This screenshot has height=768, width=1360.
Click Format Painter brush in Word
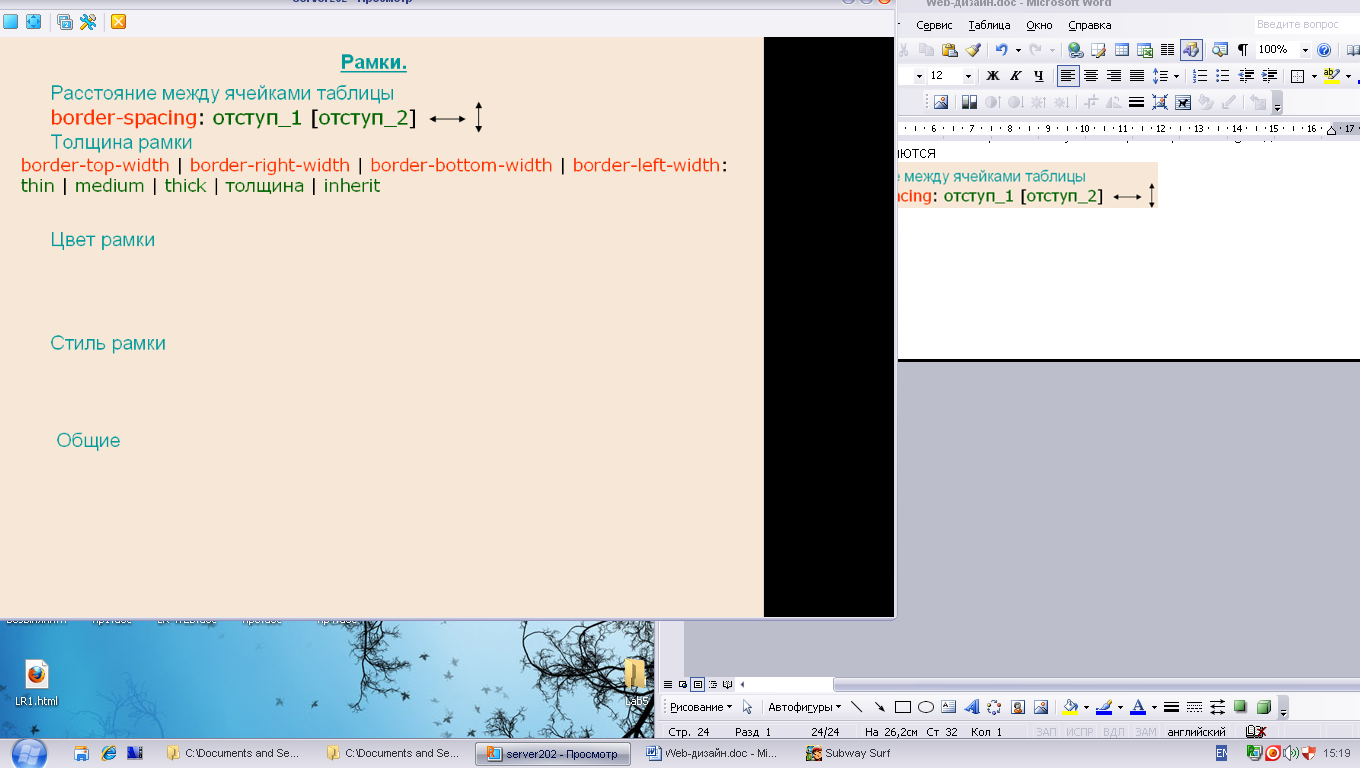coord(974,50)
